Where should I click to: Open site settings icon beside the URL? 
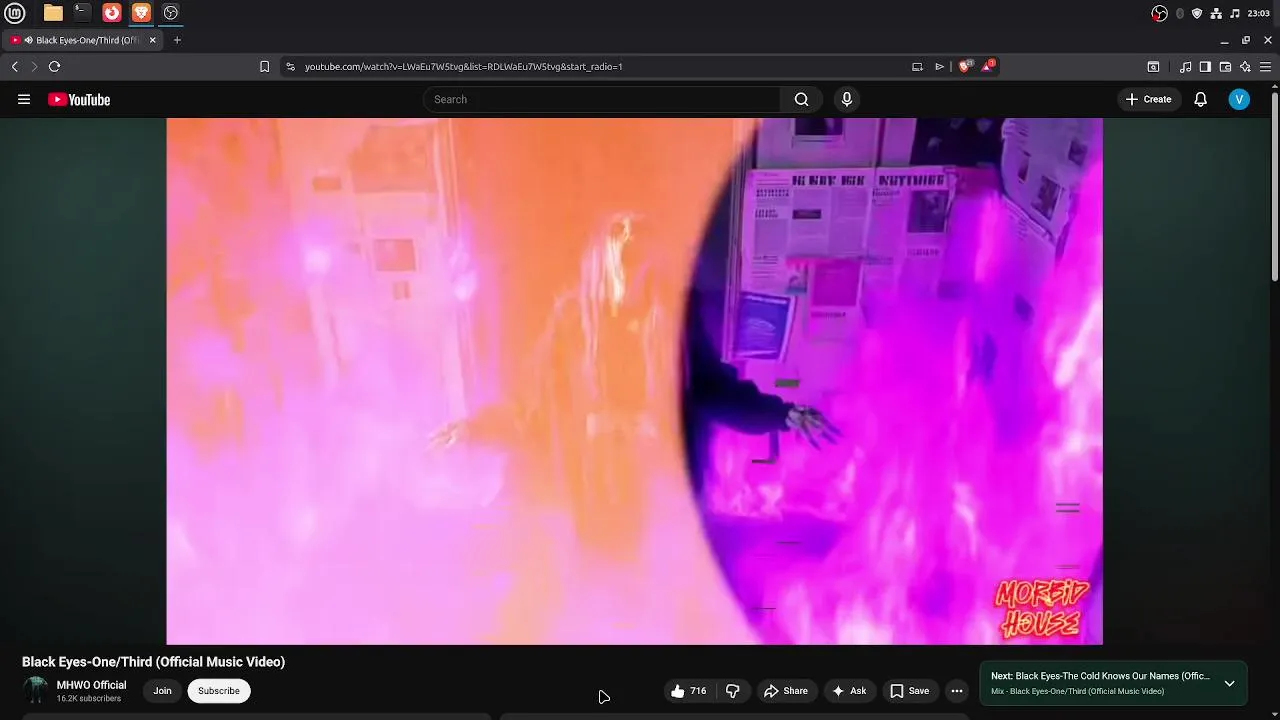pos(290,66)
